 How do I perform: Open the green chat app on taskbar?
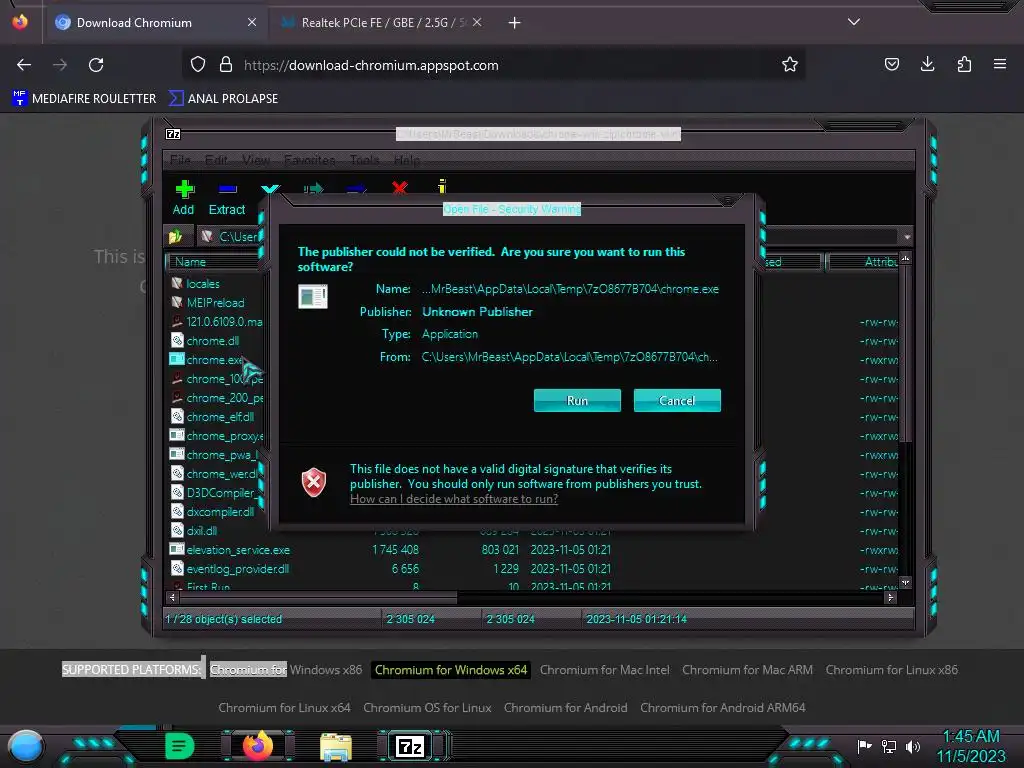(x=180, y=746)
